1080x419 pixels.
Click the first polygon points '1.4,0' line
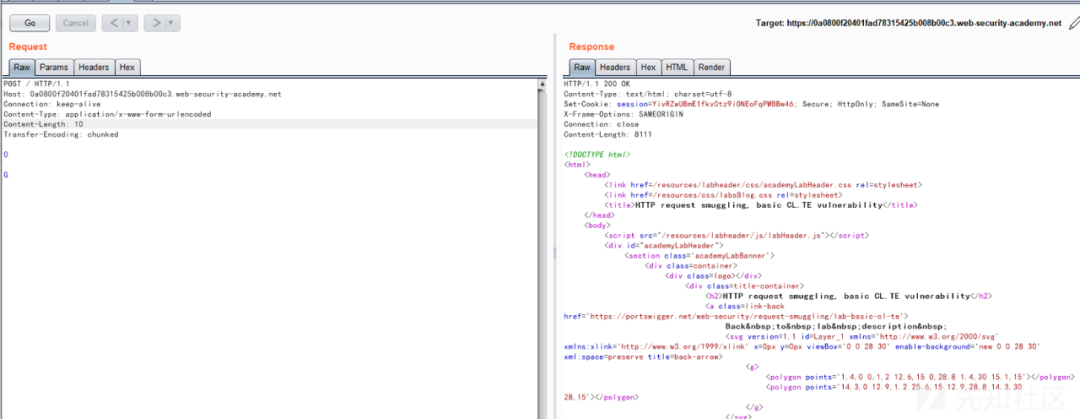[x=920, y=377]
